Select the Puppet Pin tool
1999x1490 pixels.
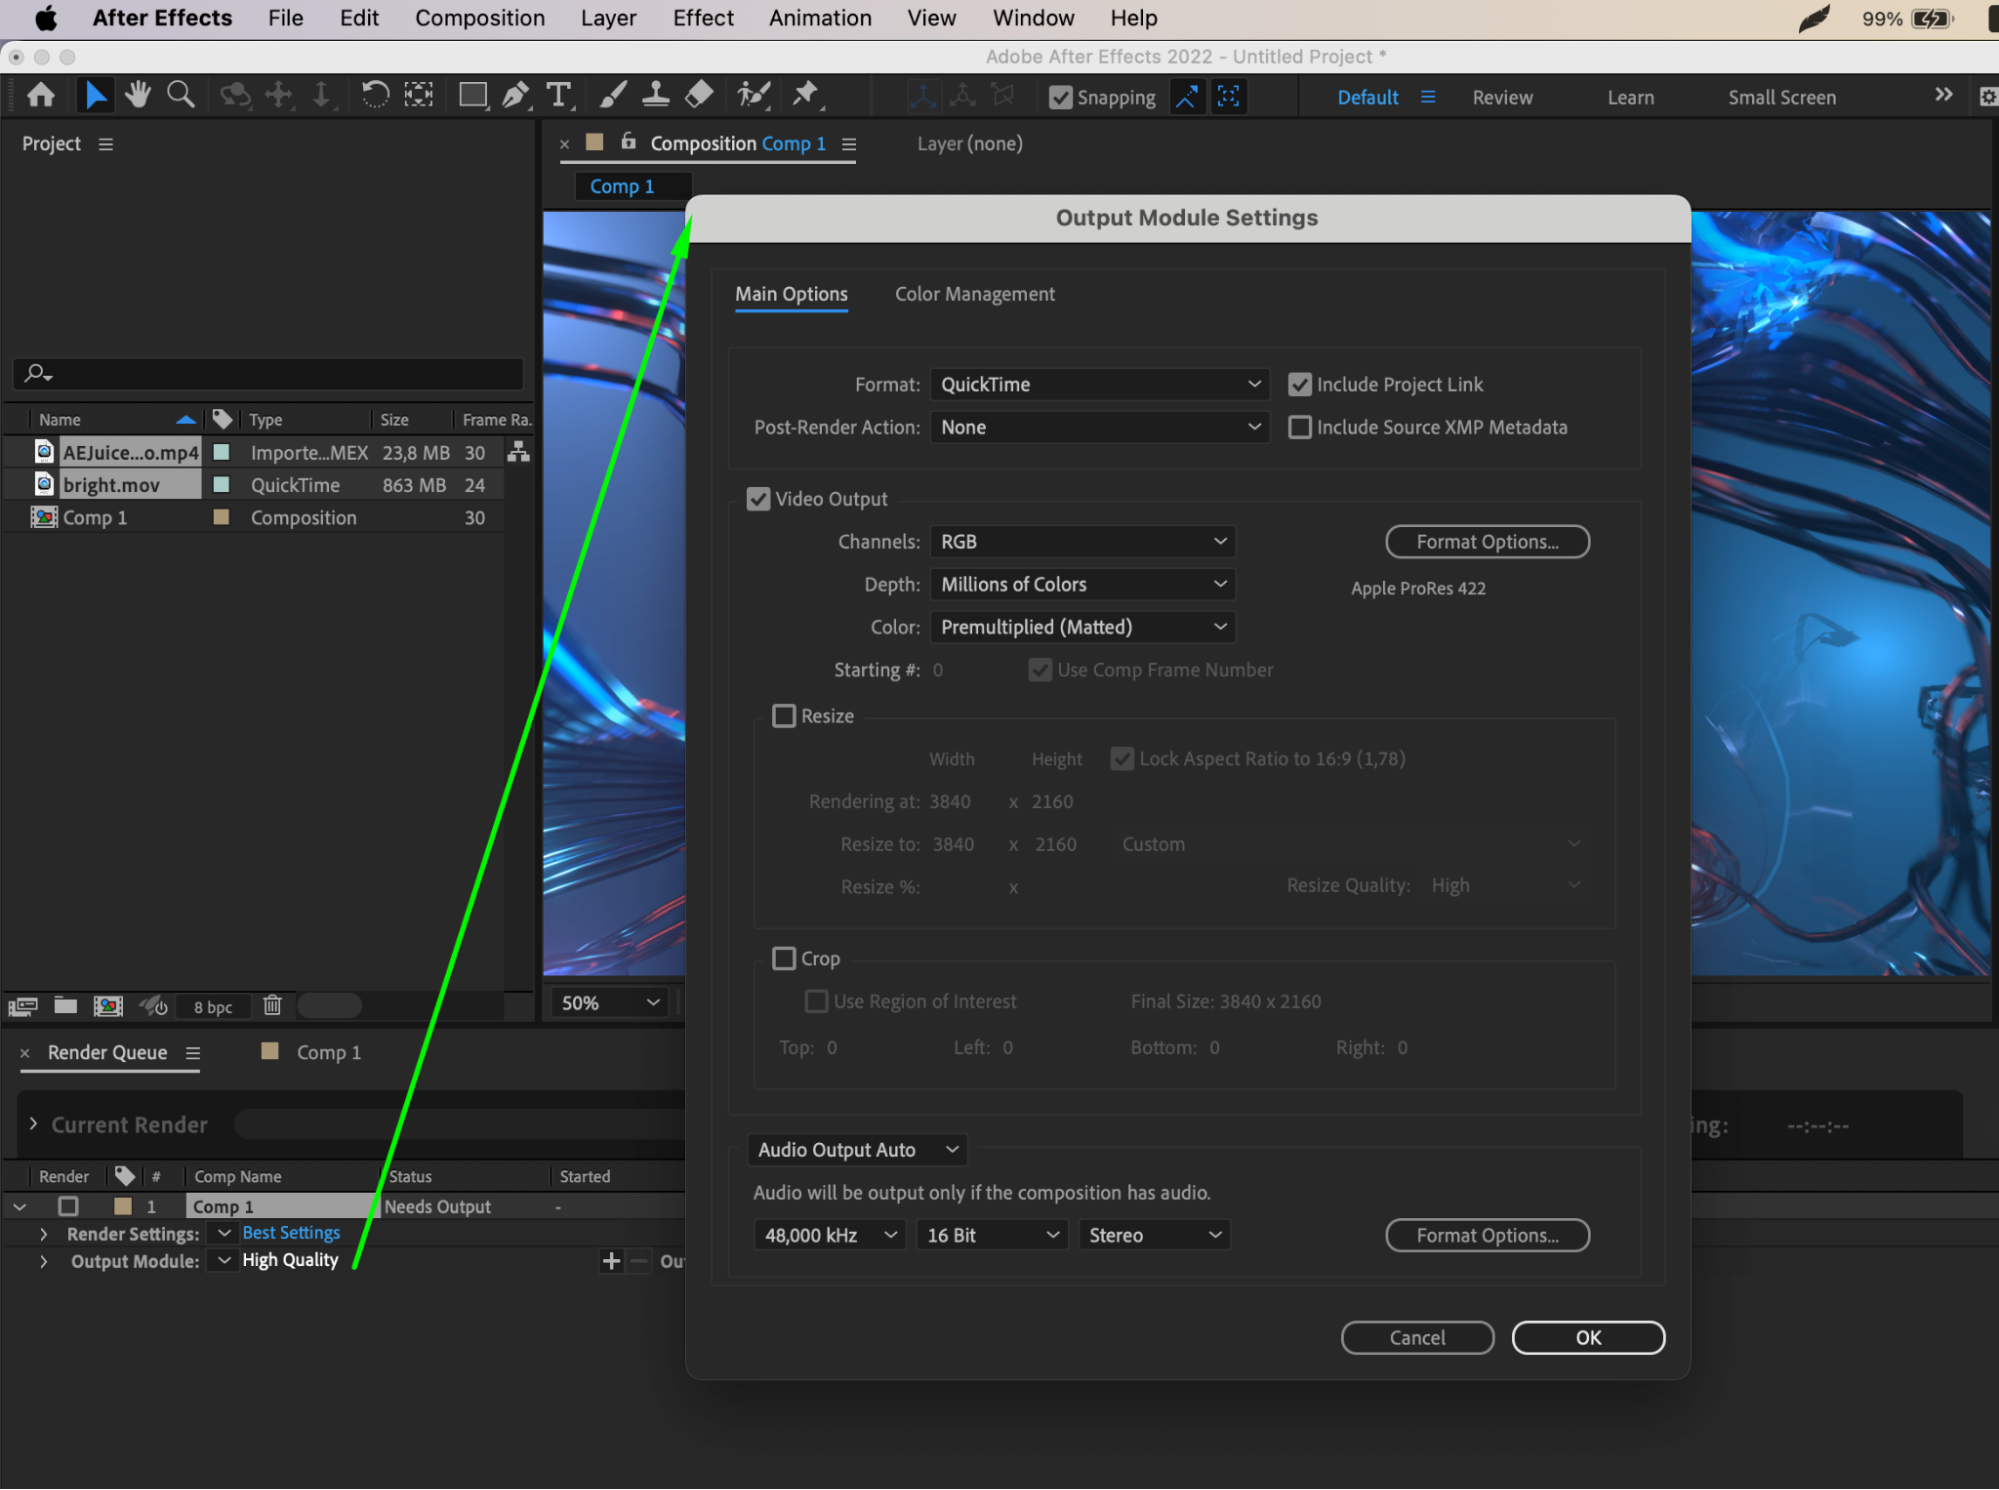tap(805, 96)
